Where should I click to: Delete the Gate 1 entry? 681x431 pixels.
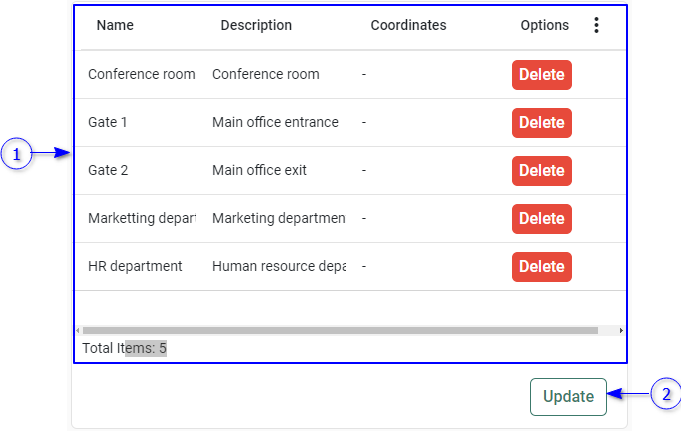point(541,123)
